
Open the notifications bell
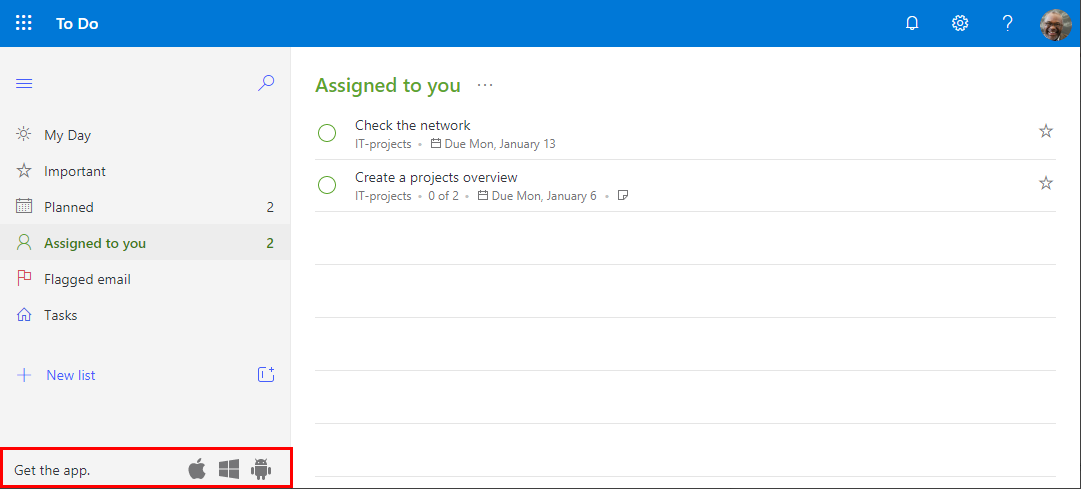[912, 23]
